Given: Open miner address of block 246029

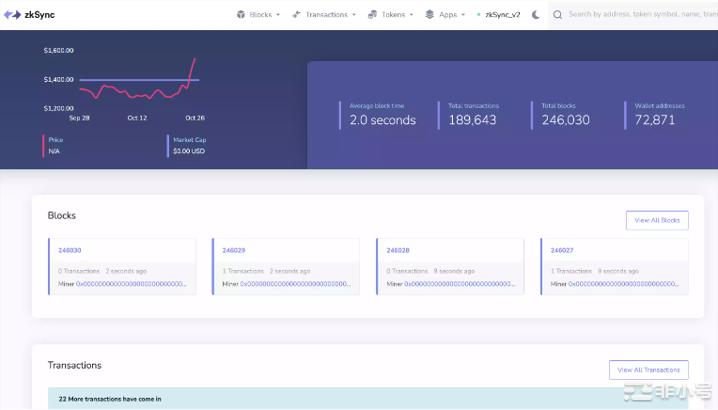Looking at the screenshot, I should [295, 284].
